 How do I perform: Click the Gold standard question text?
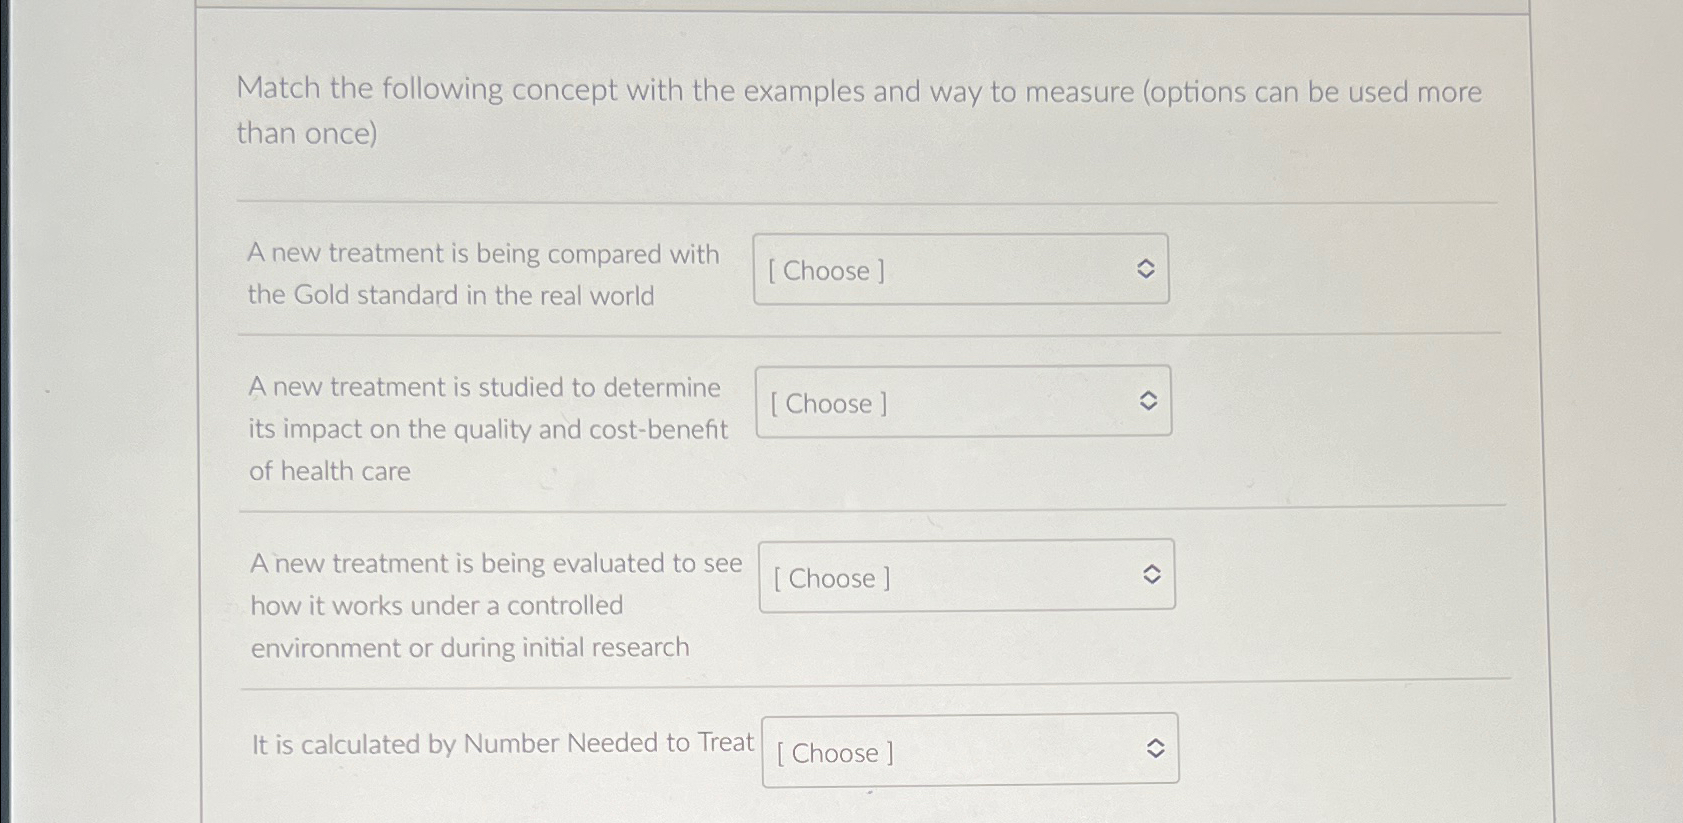(x=484, y=274)
